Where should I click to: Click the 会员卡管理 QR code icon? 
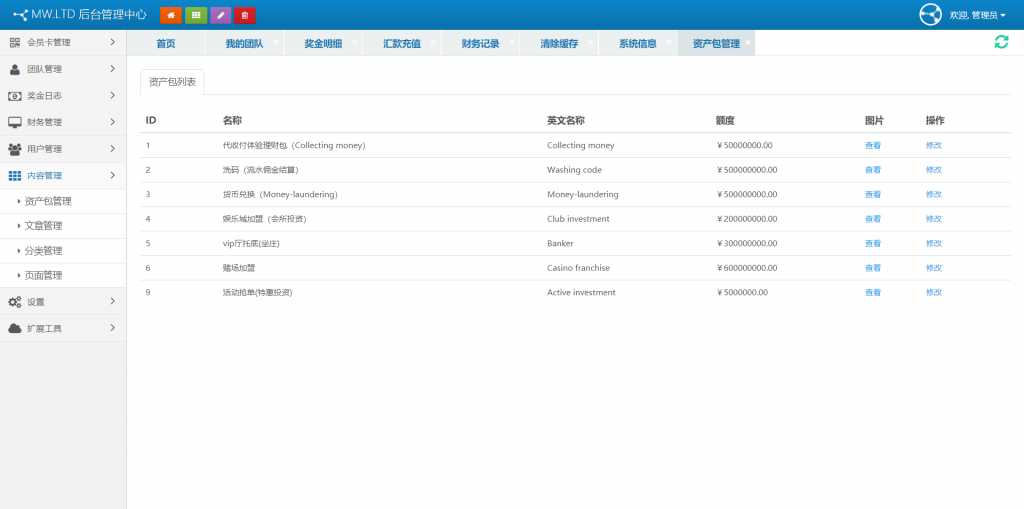[14, 42]
